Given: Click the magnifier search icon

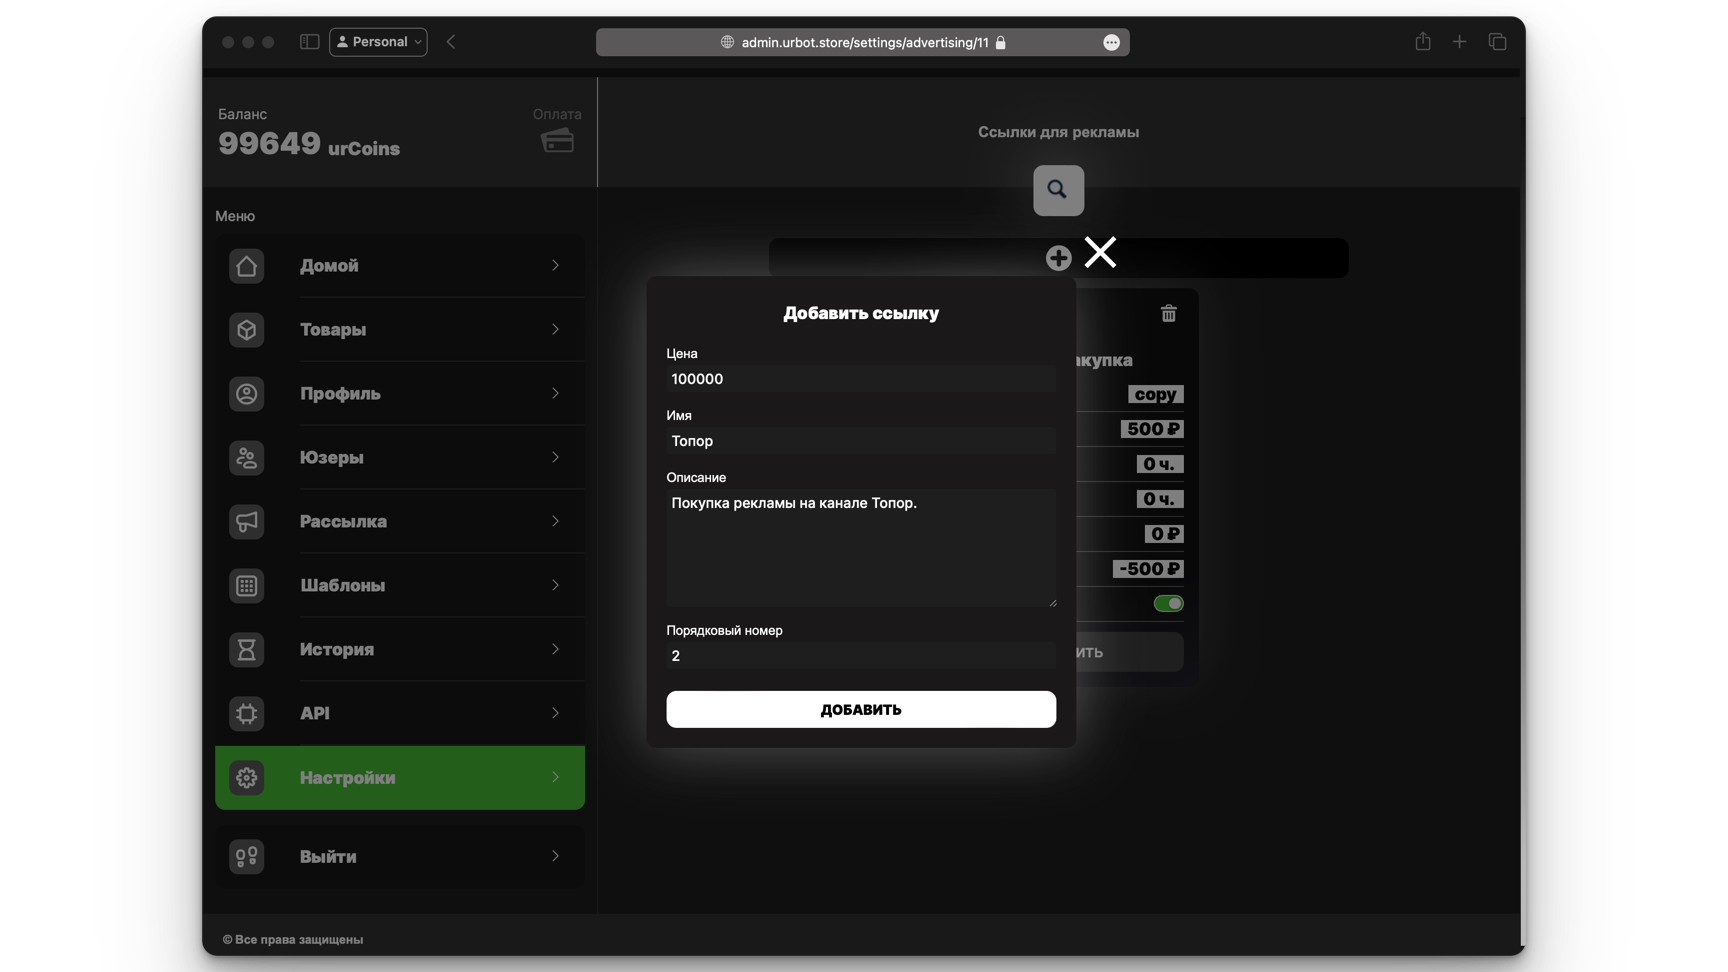Looking at the screenshot, I should point(1058,190).
